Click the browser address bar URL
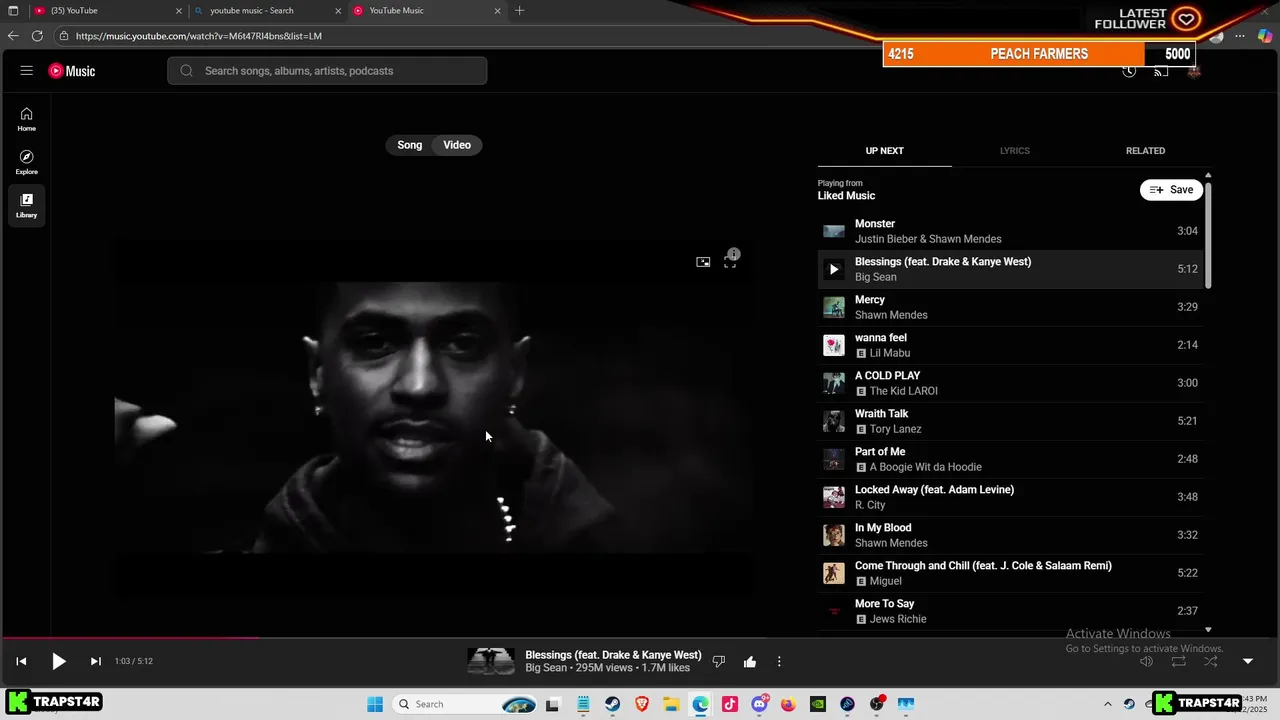The width and height of the screenshot is (1280, 720). [x=199, y=36]
